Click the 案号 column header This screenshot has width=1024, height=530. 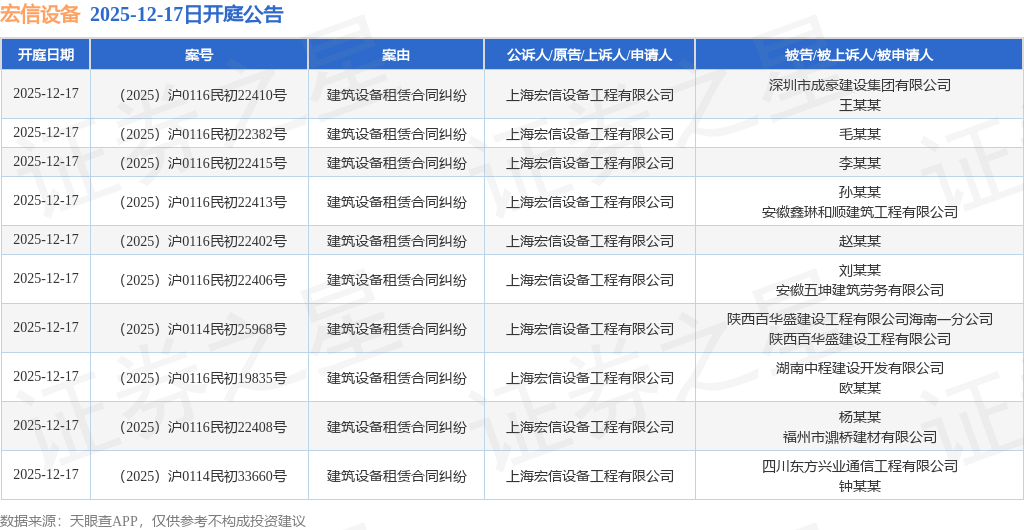click(199, 55)
